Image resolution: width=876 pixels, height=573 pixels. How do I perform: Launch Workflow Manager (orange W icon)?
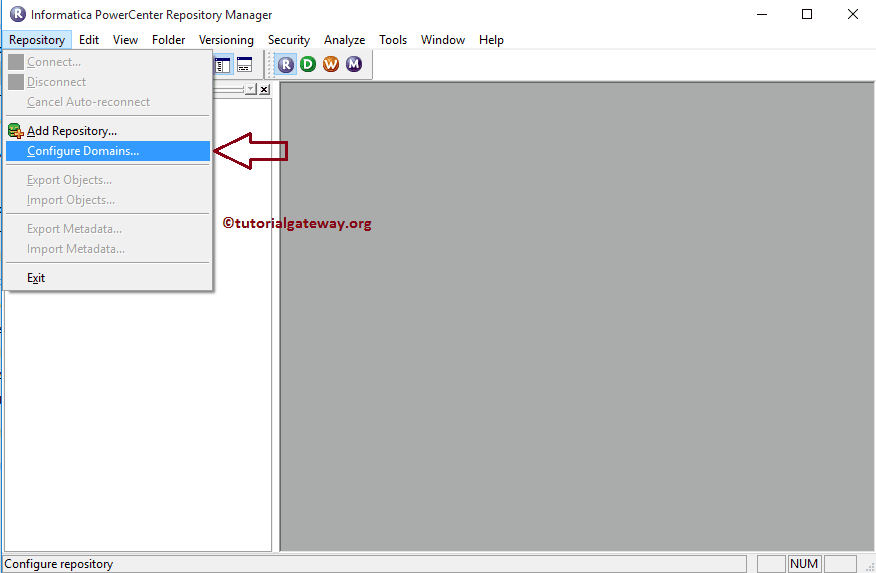(x=331, y=65)
